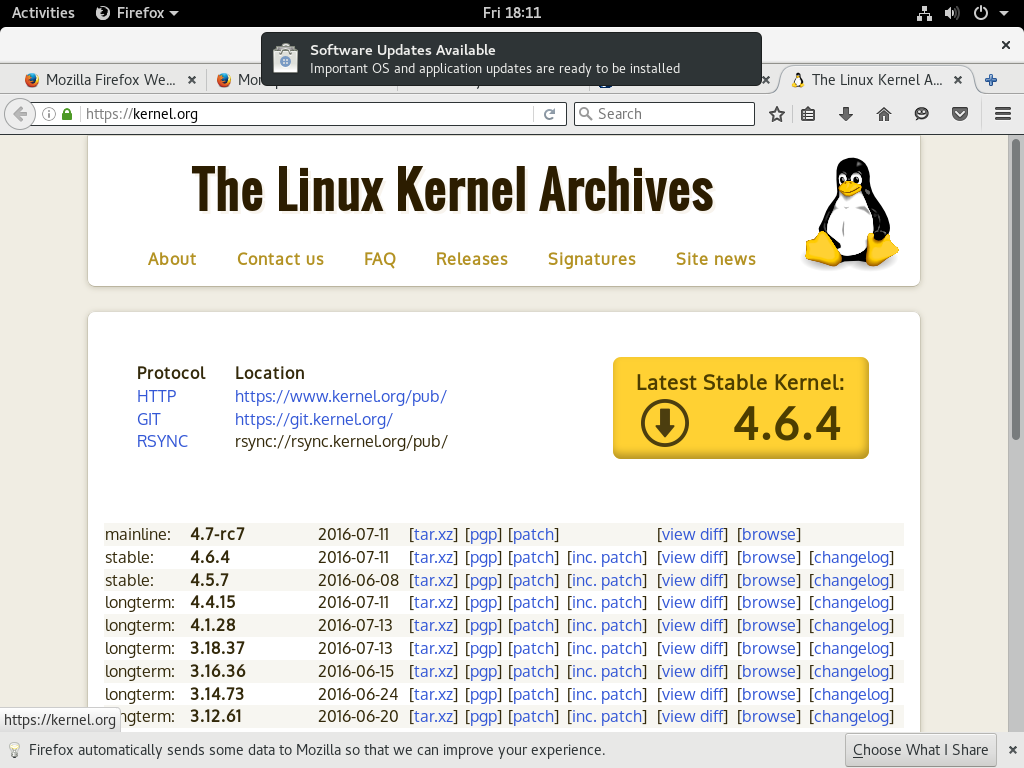Open the https://git.kernel.org/ link
1024x768 pixels.
313,419
